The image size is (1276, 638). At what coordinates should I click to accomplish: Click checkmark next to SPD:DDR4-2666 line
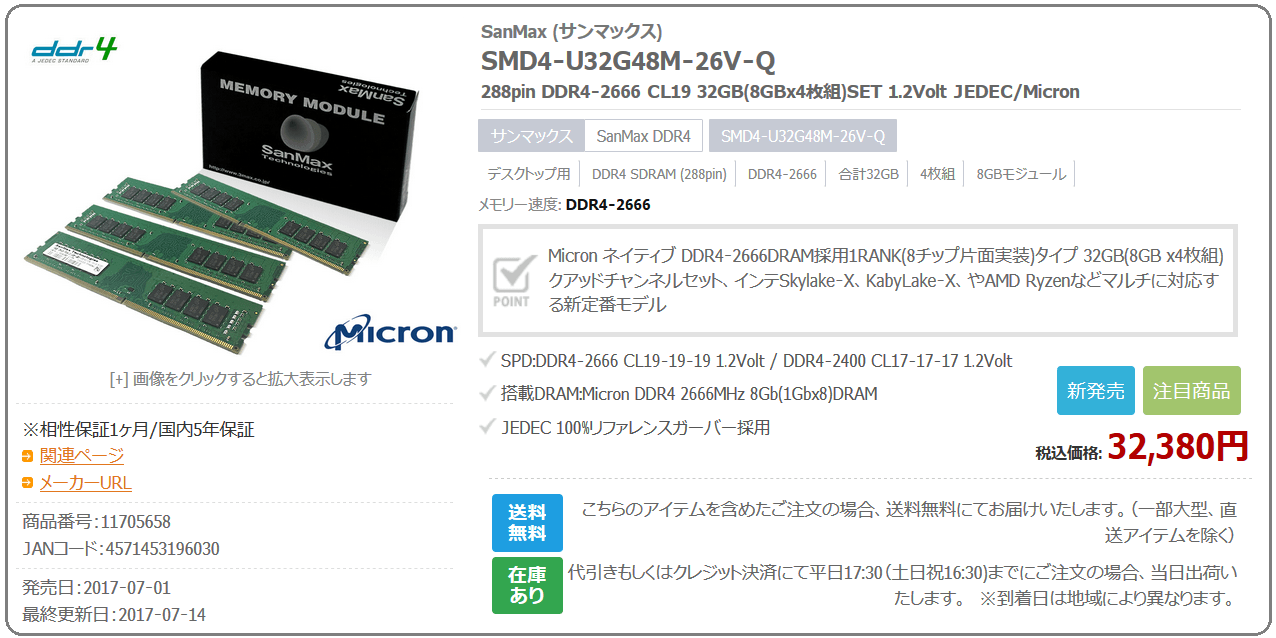pos(487,360)
